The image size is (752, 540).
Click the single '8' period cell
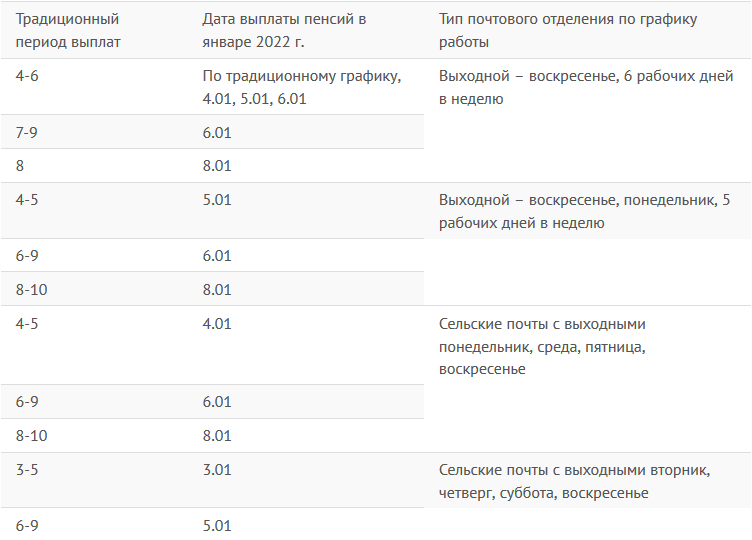pyautogui.click(x=20, y=166)
